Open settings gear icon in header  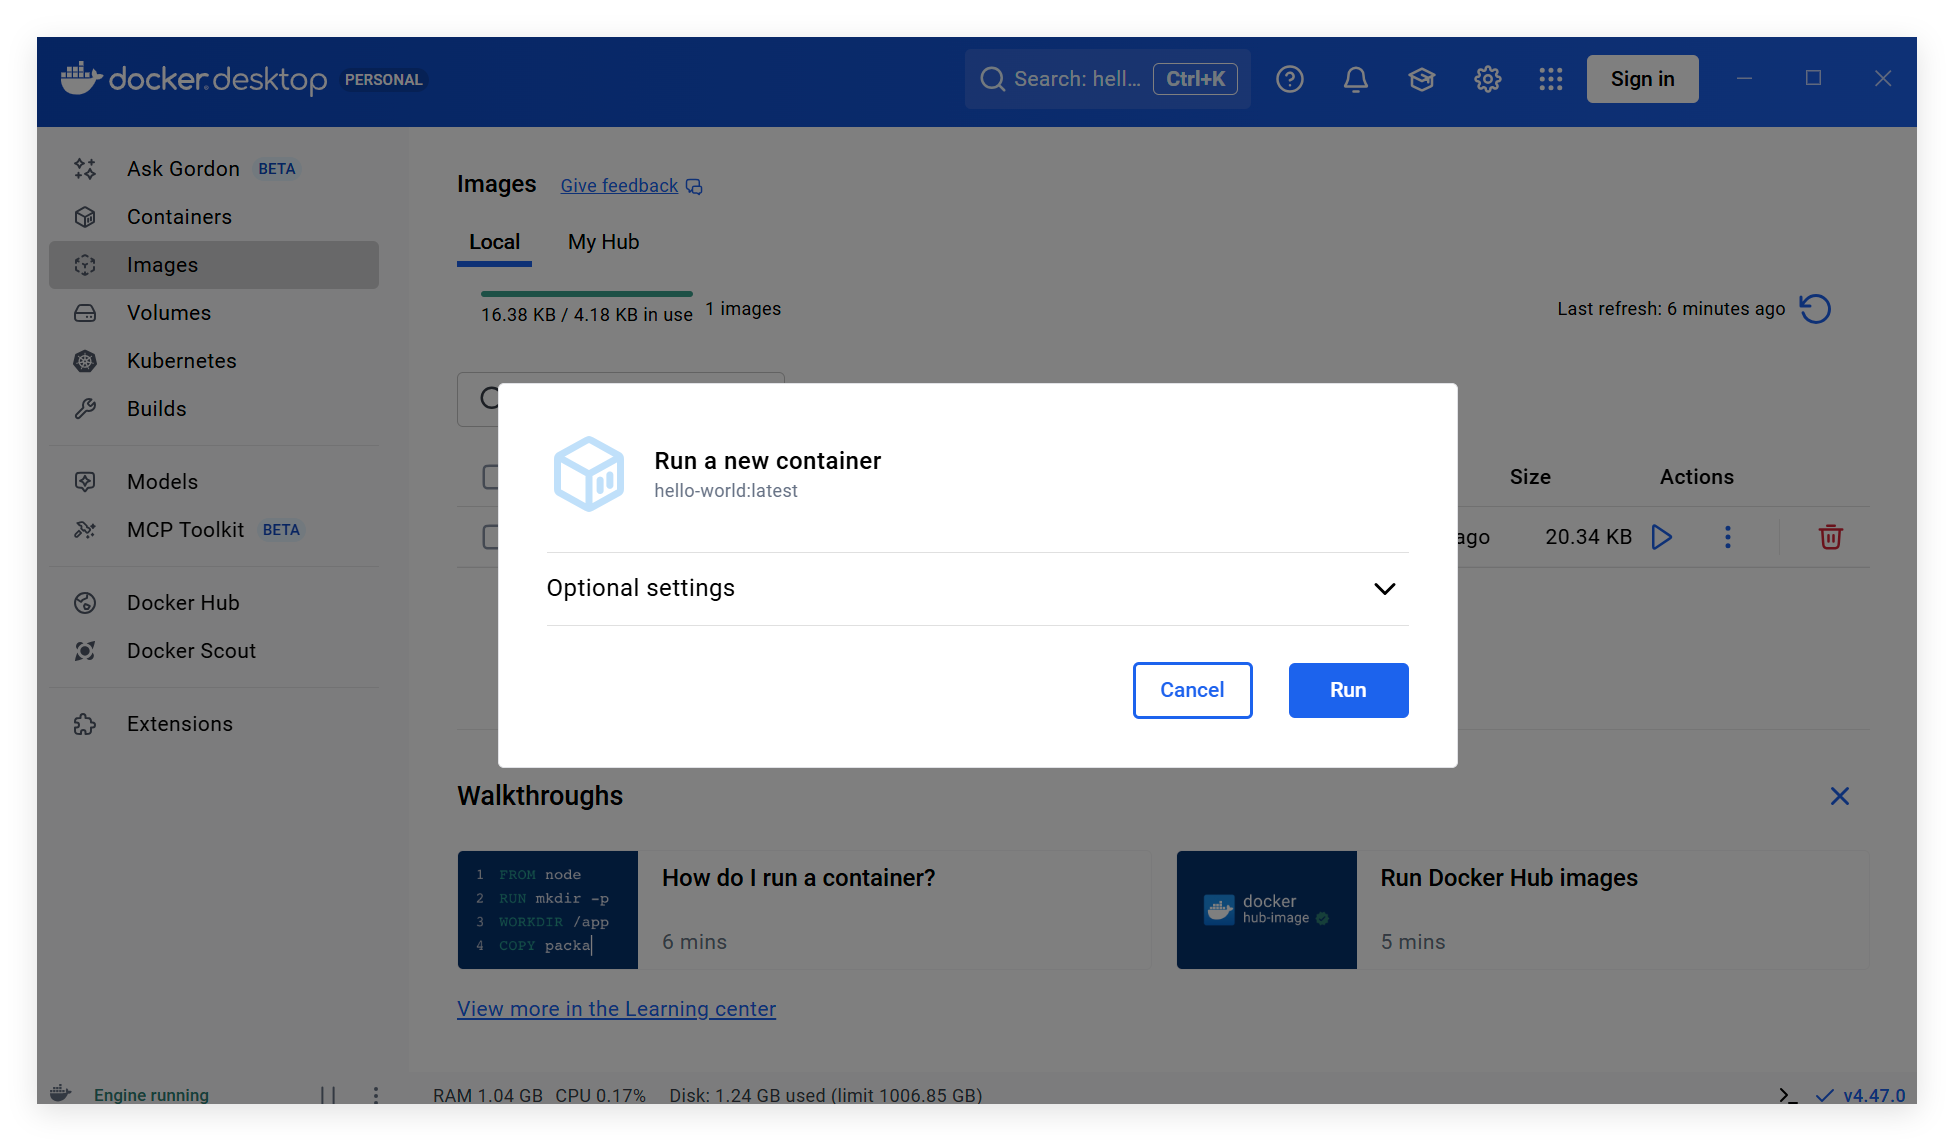[x=1487, y=79]
